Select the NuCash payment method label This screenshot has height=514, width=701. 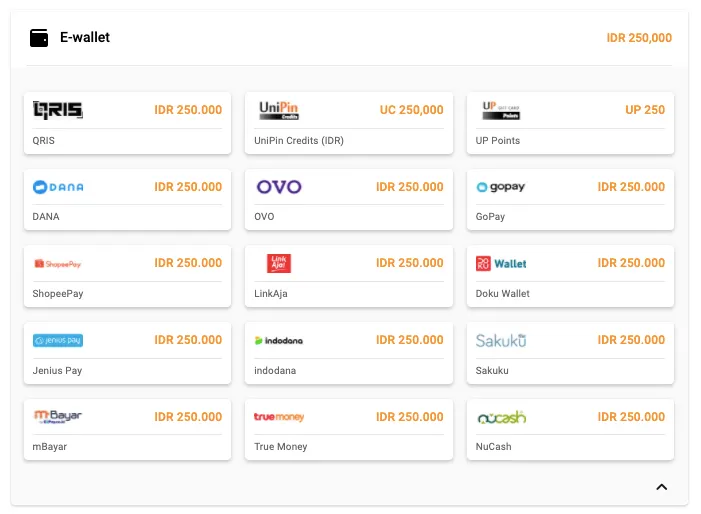point(494,447)
